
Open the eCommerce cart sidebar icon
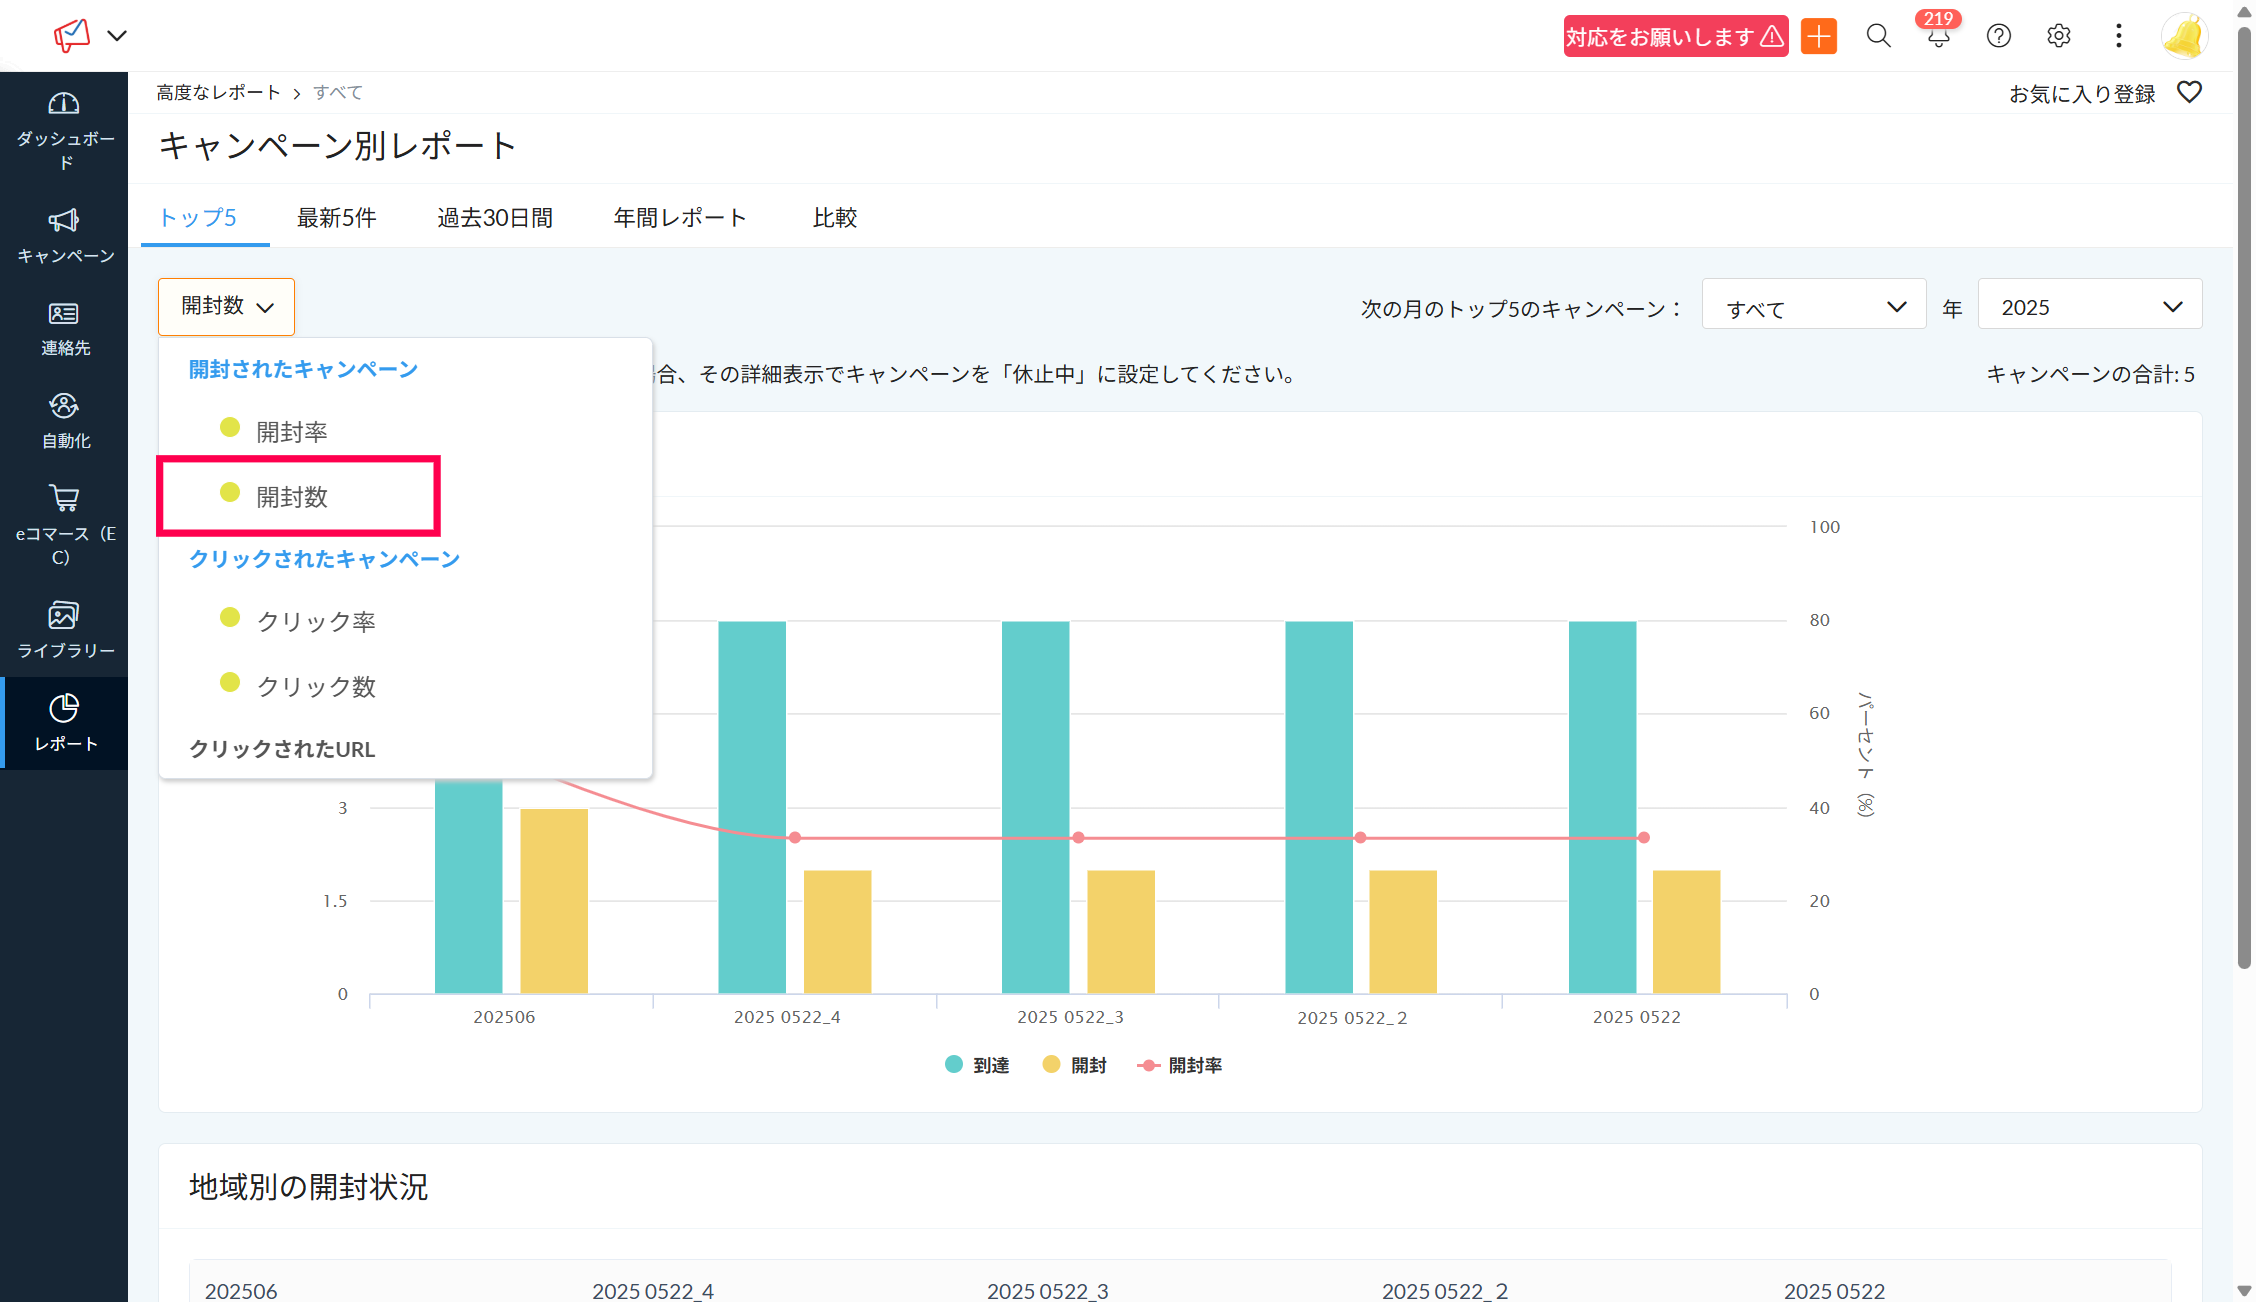64,498
